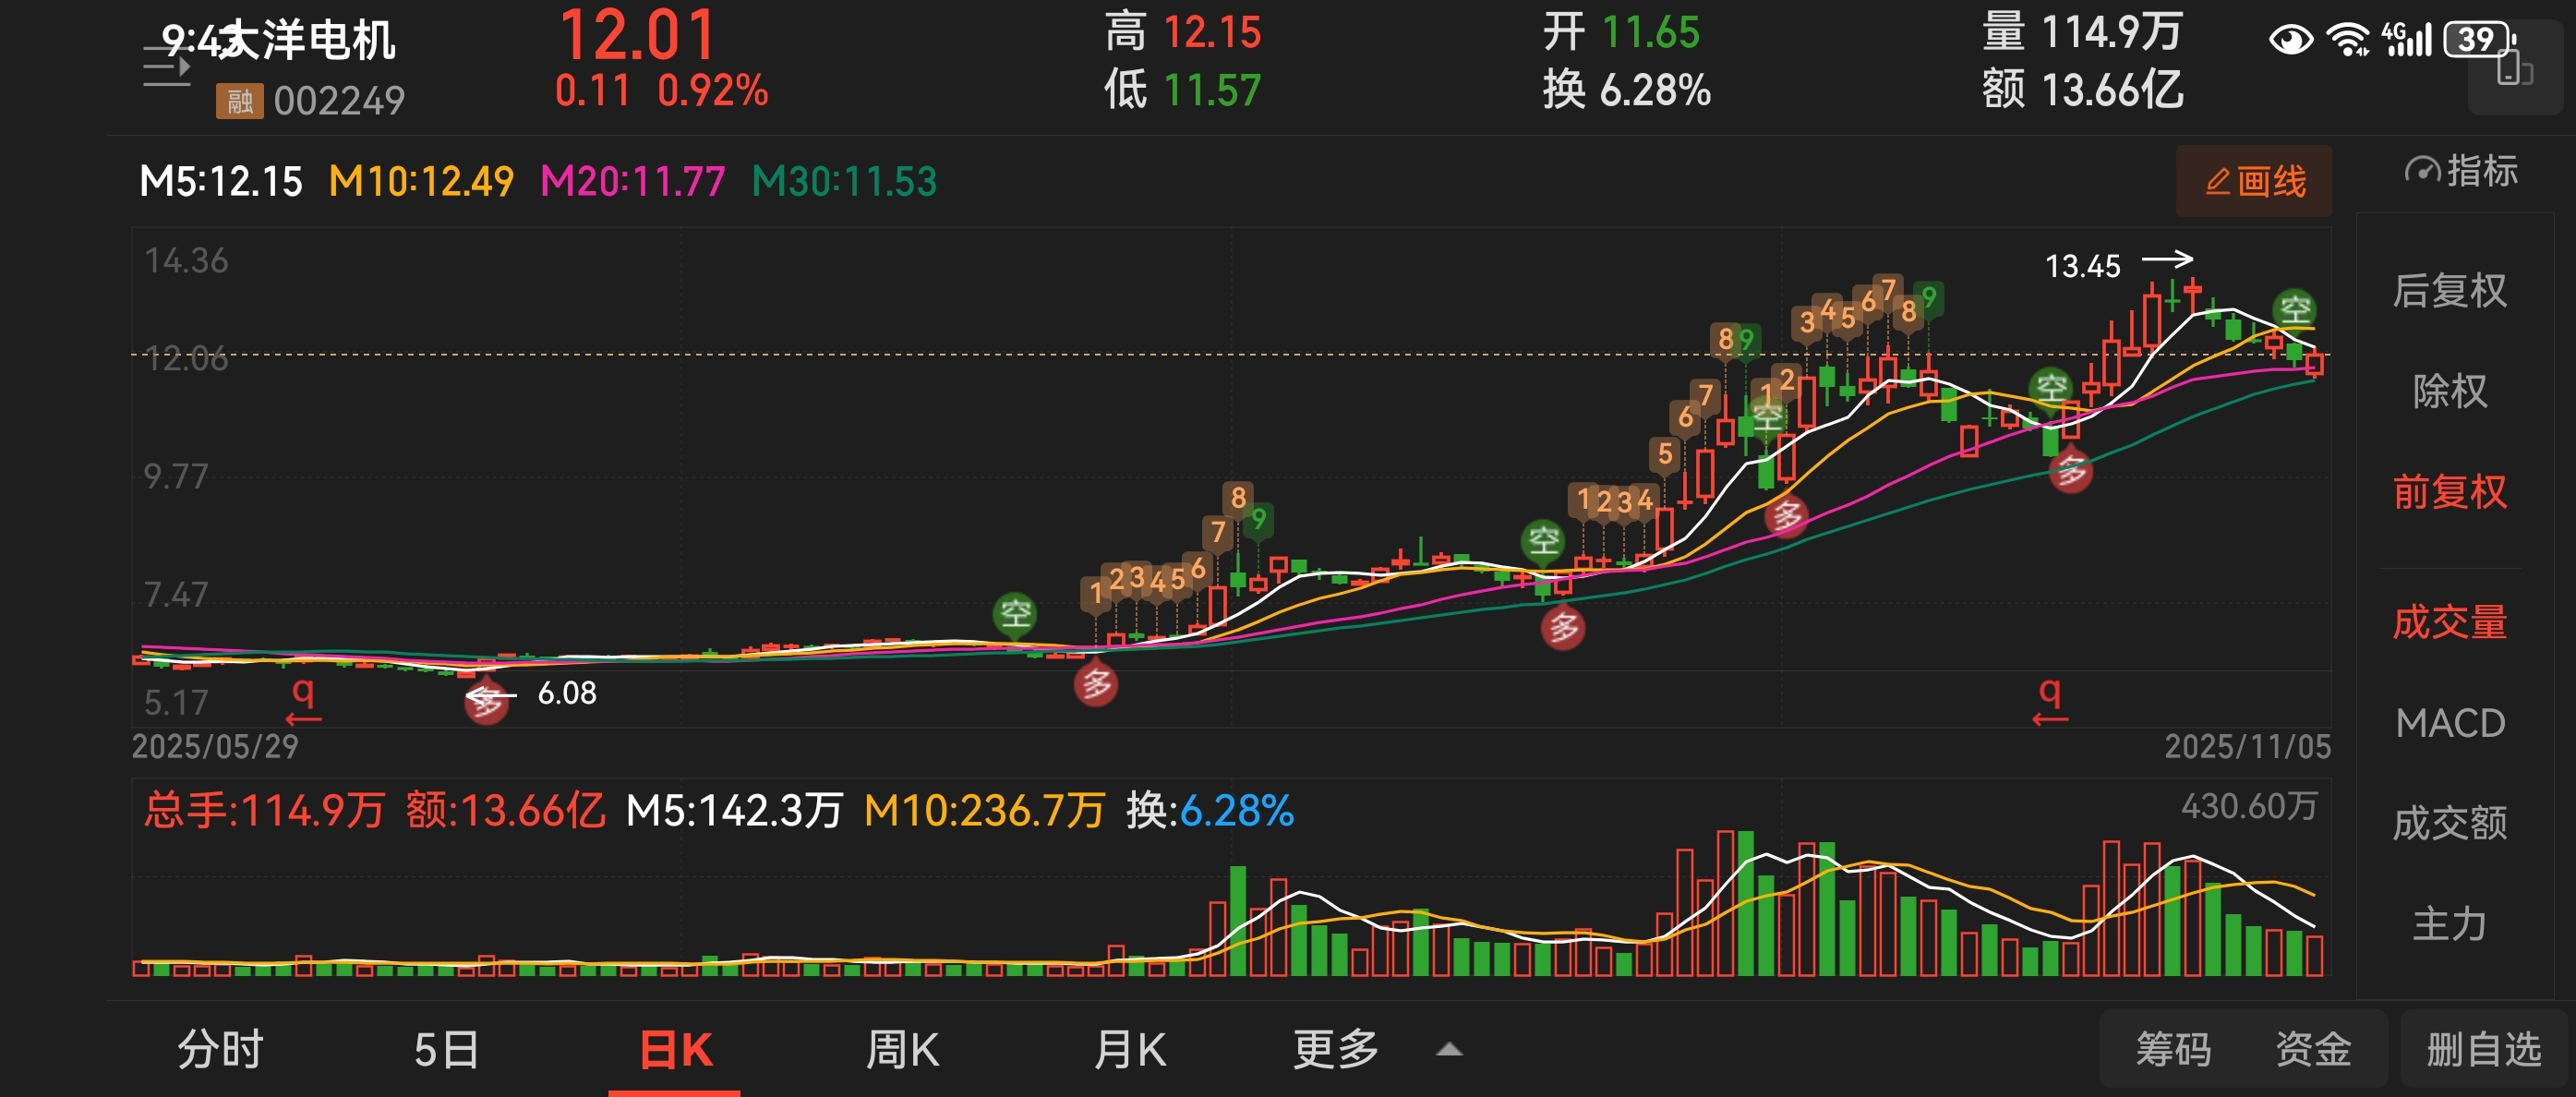Image resolution: width=2576 pixels, height=1097 pixels.
Task: Select 前复权 adjustment mode
Action: coord(2449,492)
